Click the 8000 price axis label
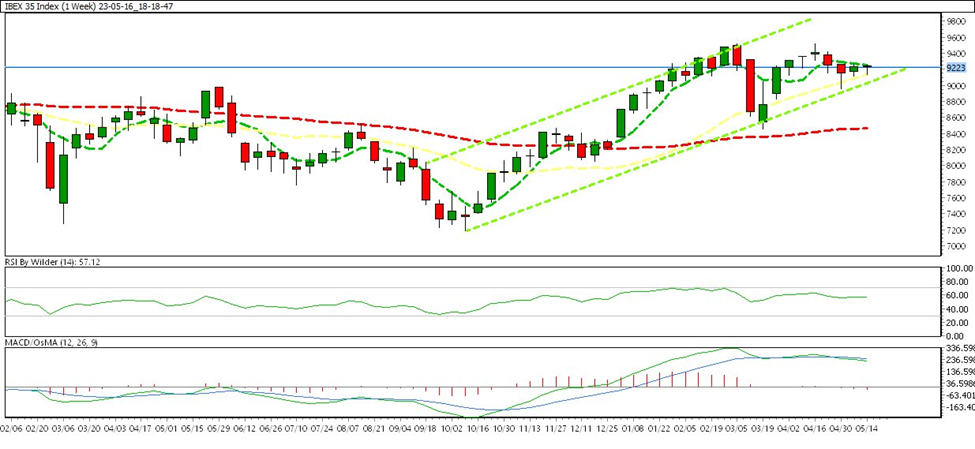The height and width of the screenshot is (449, 975). pyautogui.click(x=956, y=166)
